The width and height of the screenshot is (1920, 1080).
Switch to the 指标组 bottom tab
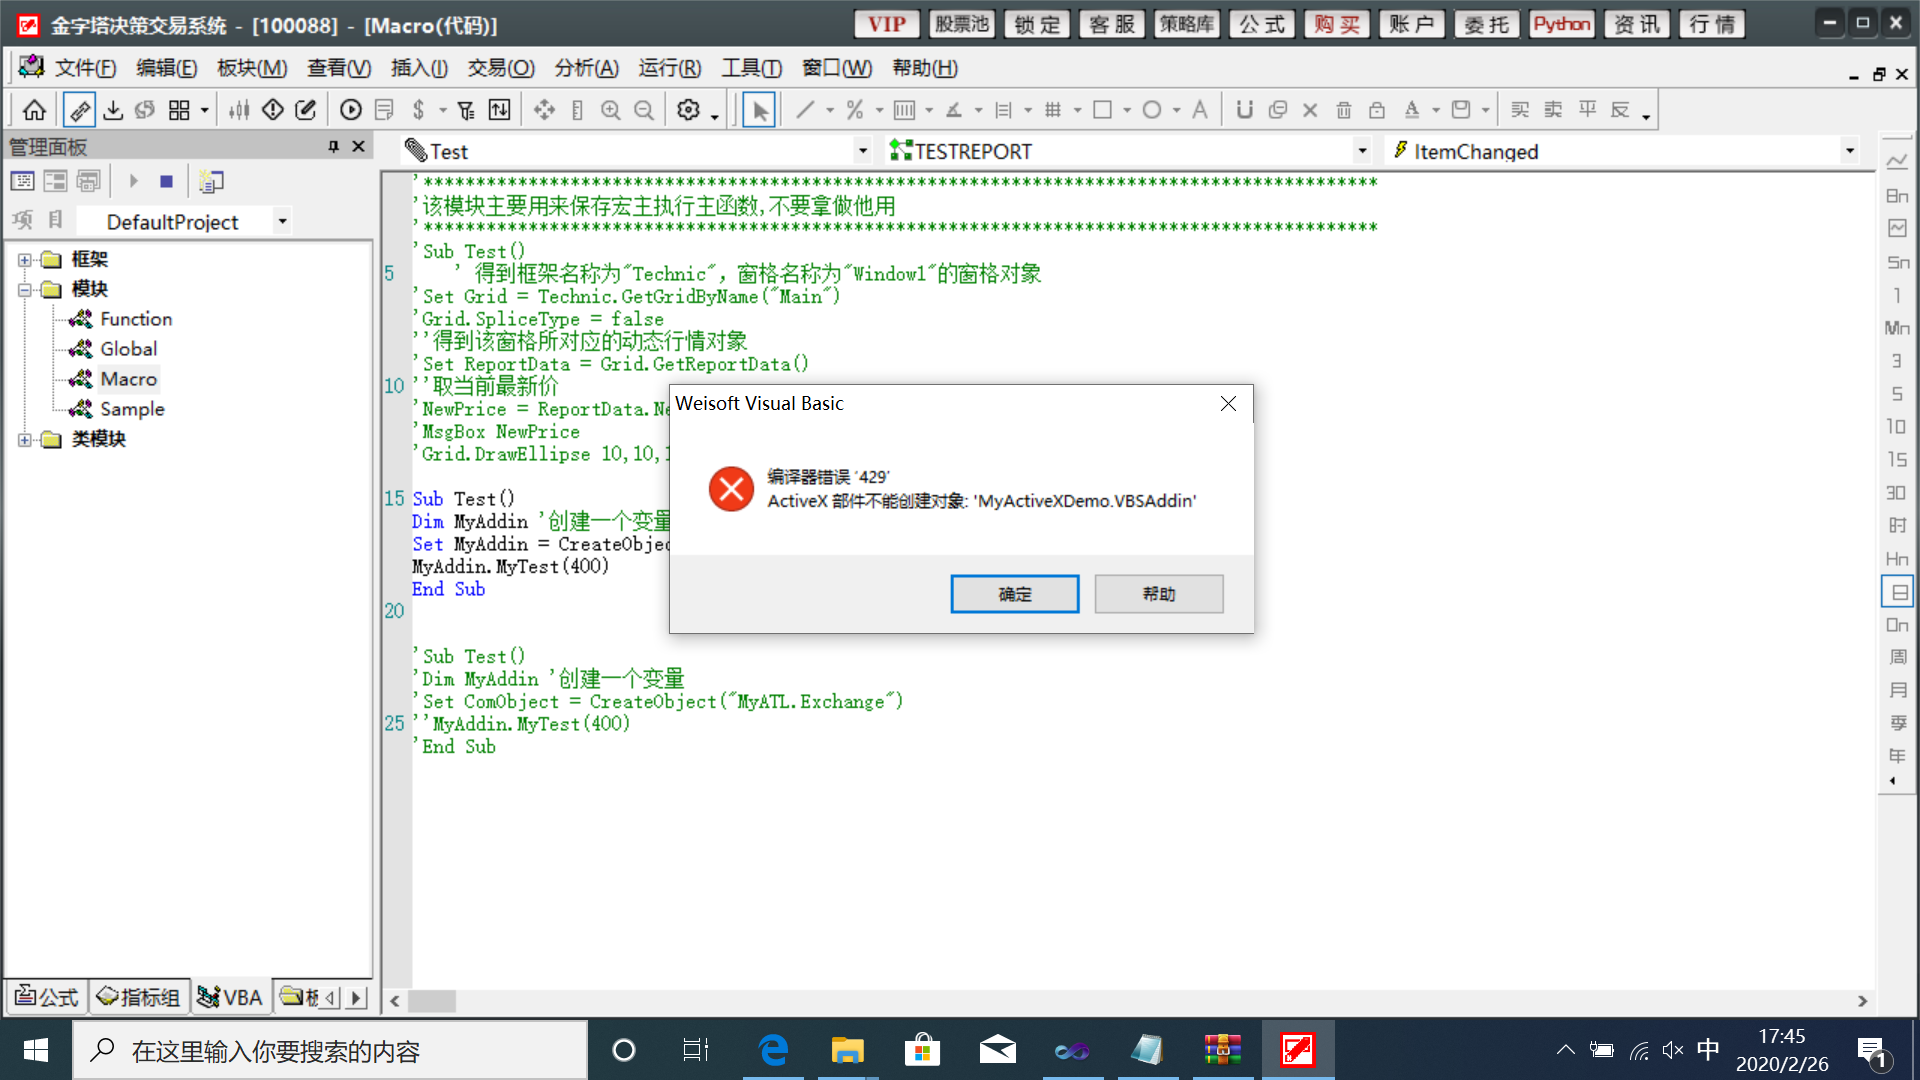pyautogui.click(x=139, y=997)
